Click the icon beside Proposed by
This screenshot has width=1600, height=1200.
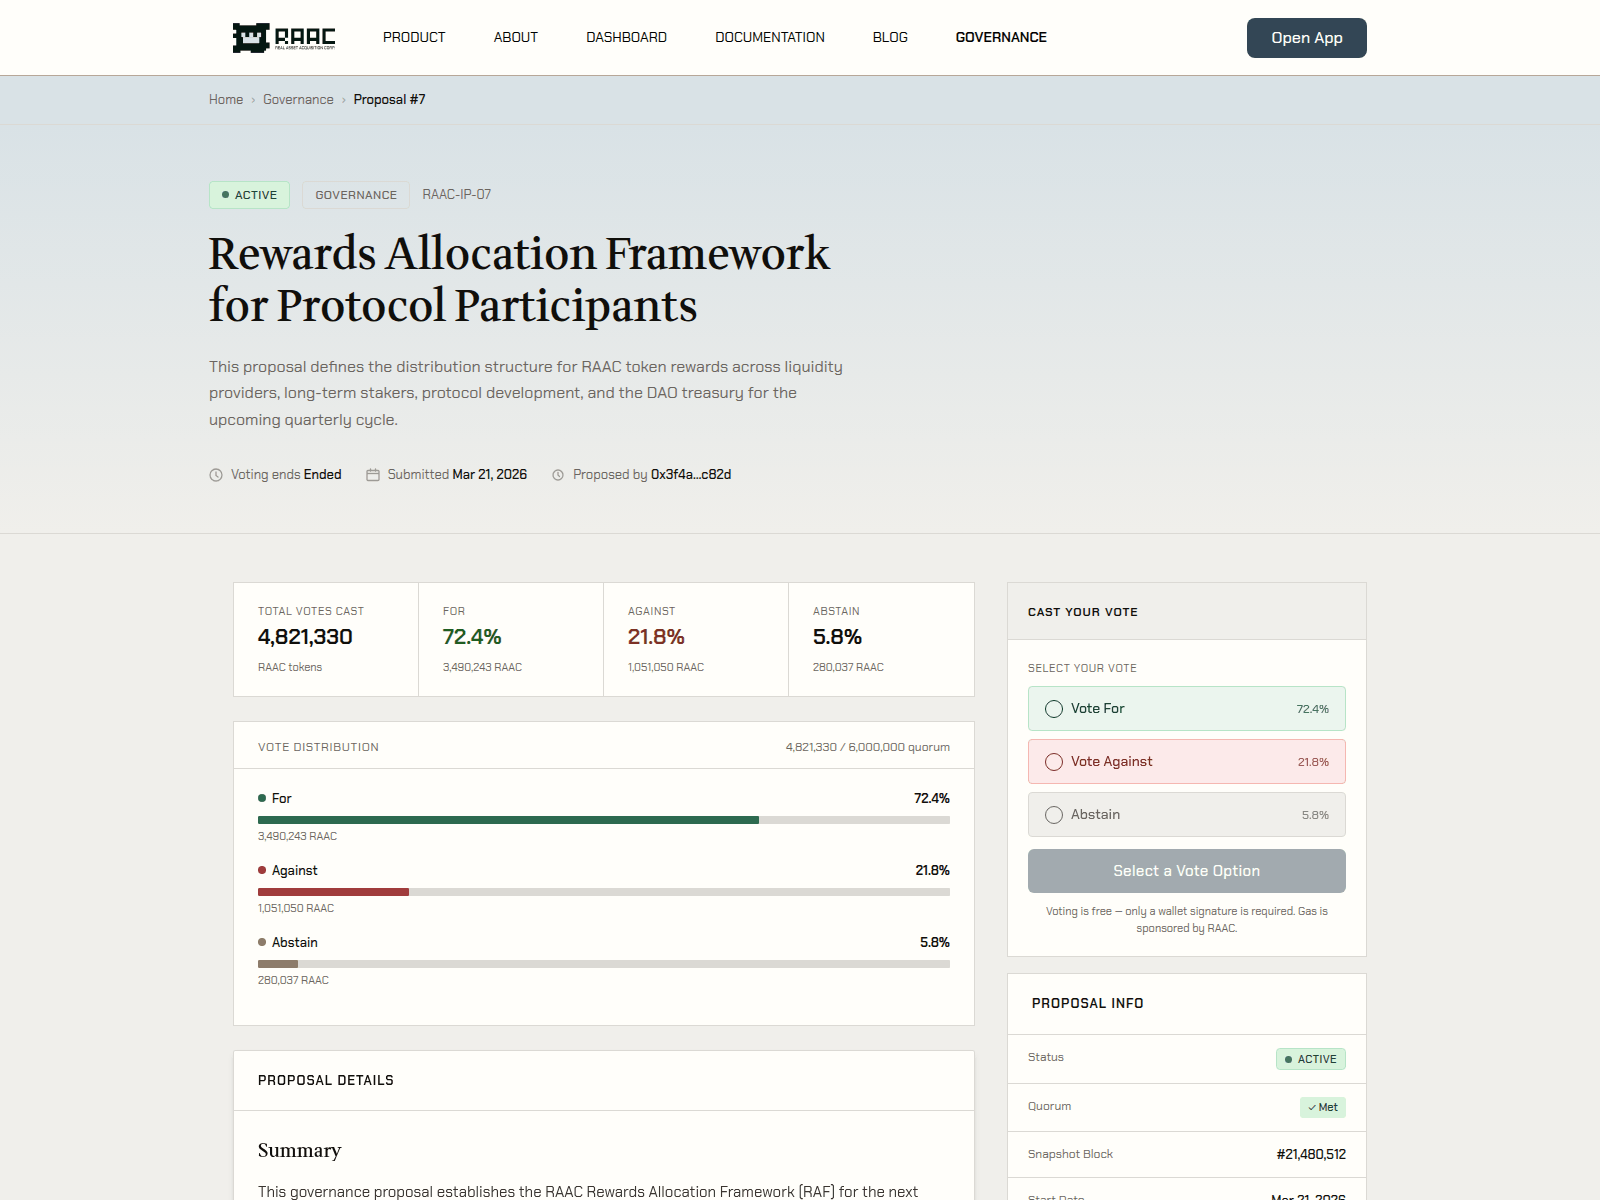(558, 475)
